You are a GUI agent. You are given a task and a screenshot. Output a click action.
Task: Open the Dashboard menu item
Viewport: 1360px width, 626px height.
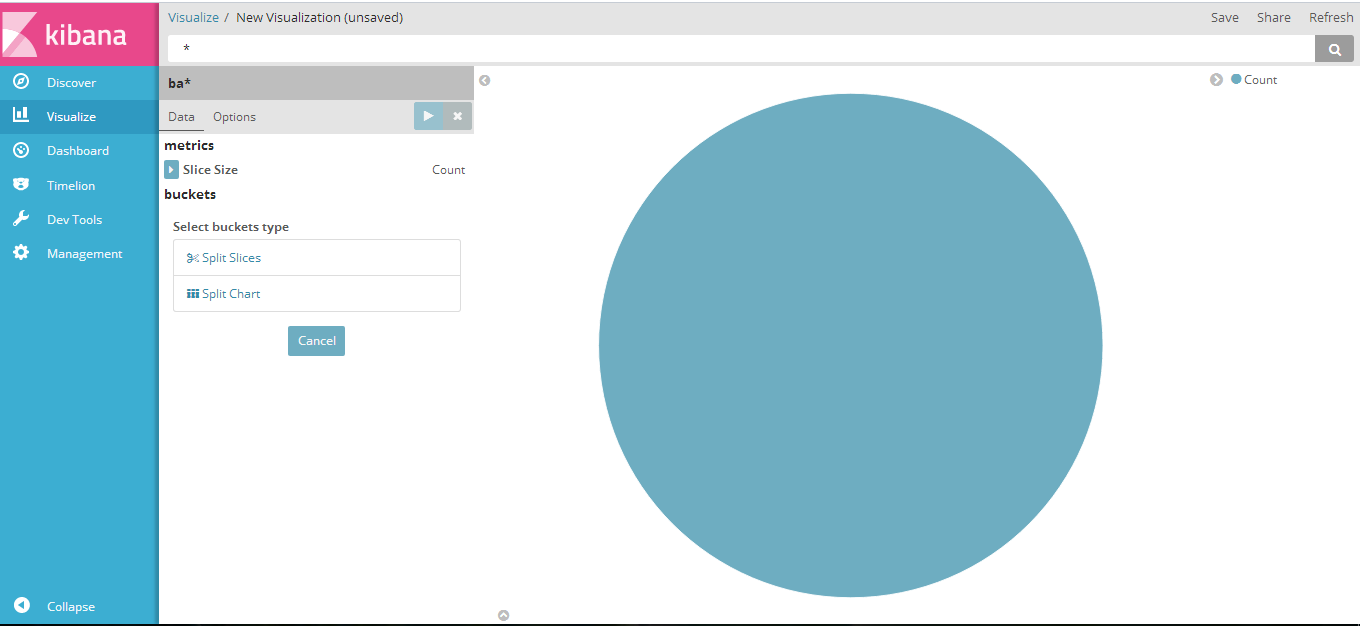[x=79, y=151]
